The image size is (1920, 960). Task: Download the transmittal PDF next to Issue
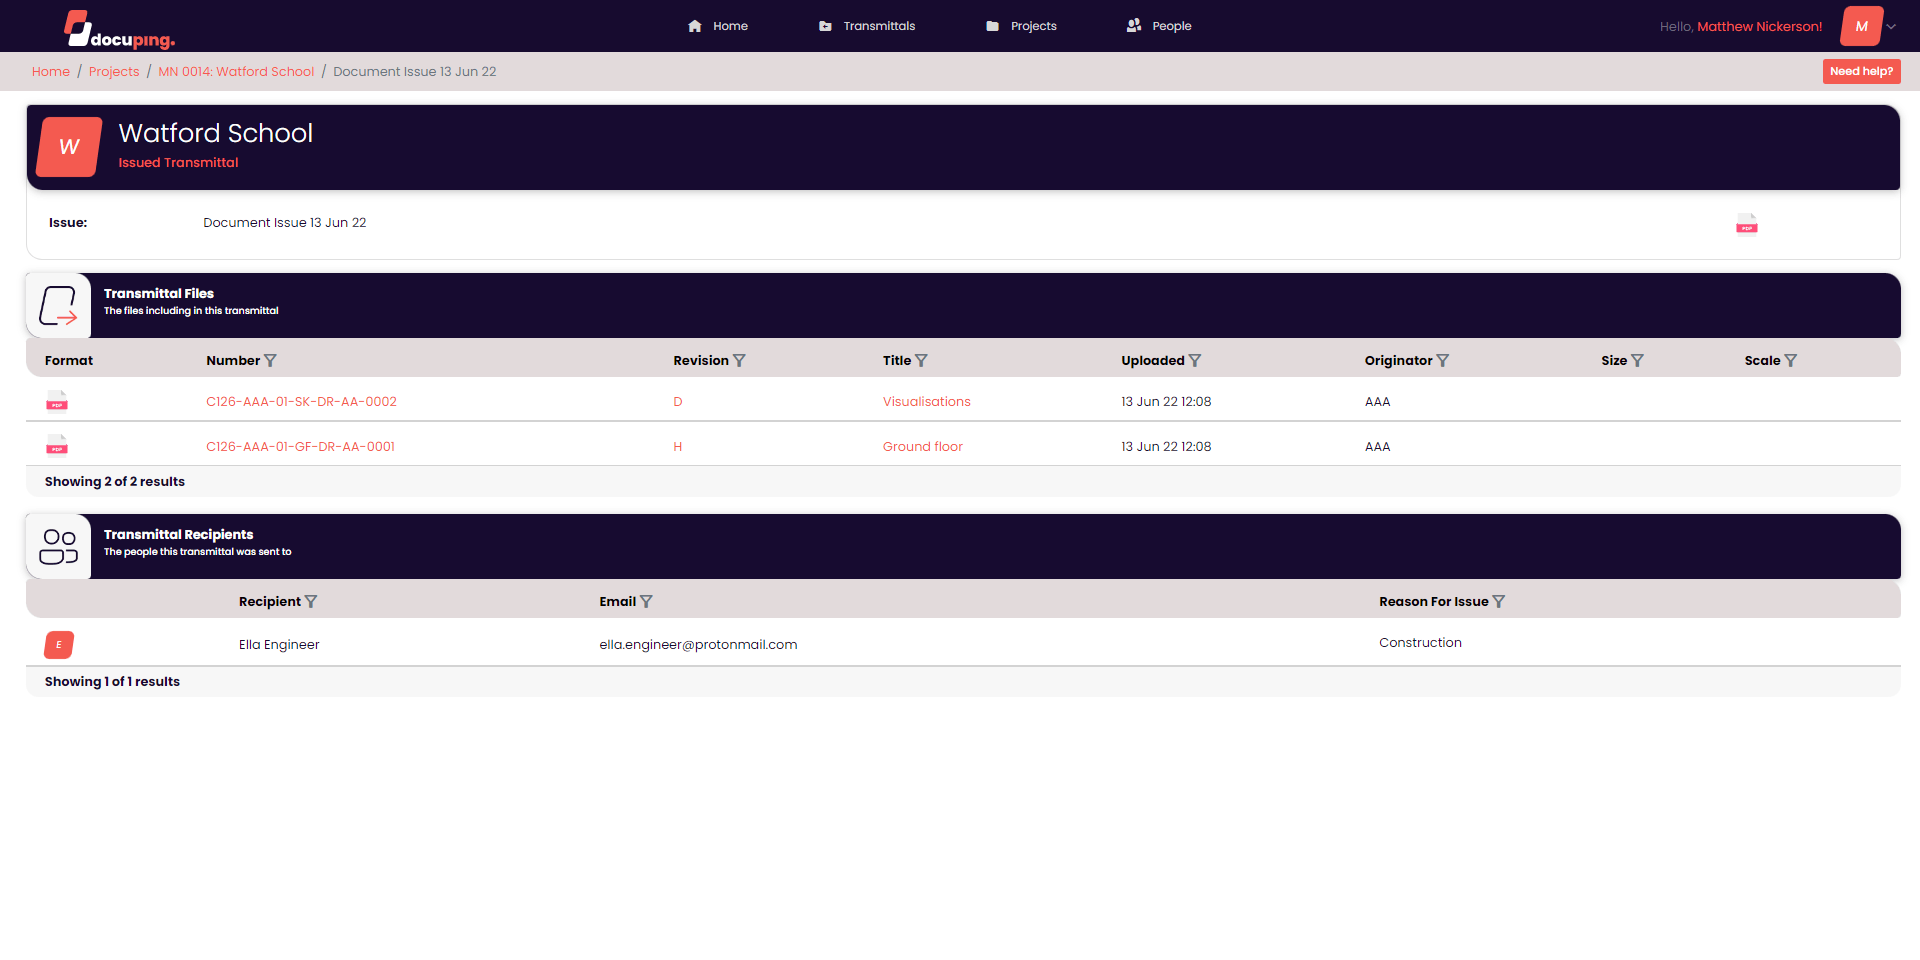(1746, 224)
